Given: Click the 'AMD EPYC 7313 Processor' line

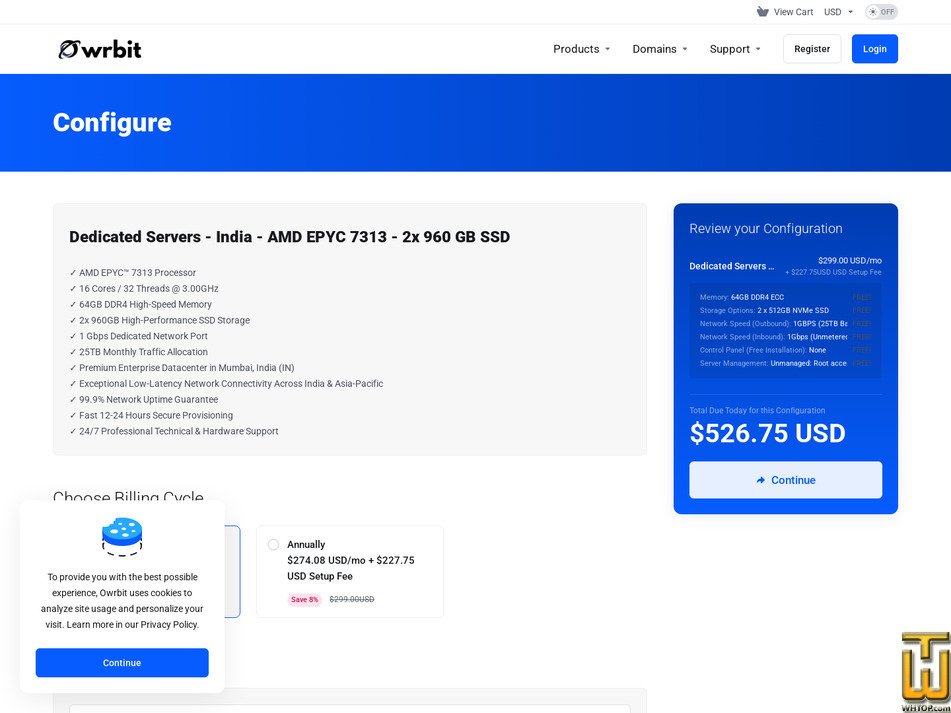Looking at the screenshot, I should point(132,273).
